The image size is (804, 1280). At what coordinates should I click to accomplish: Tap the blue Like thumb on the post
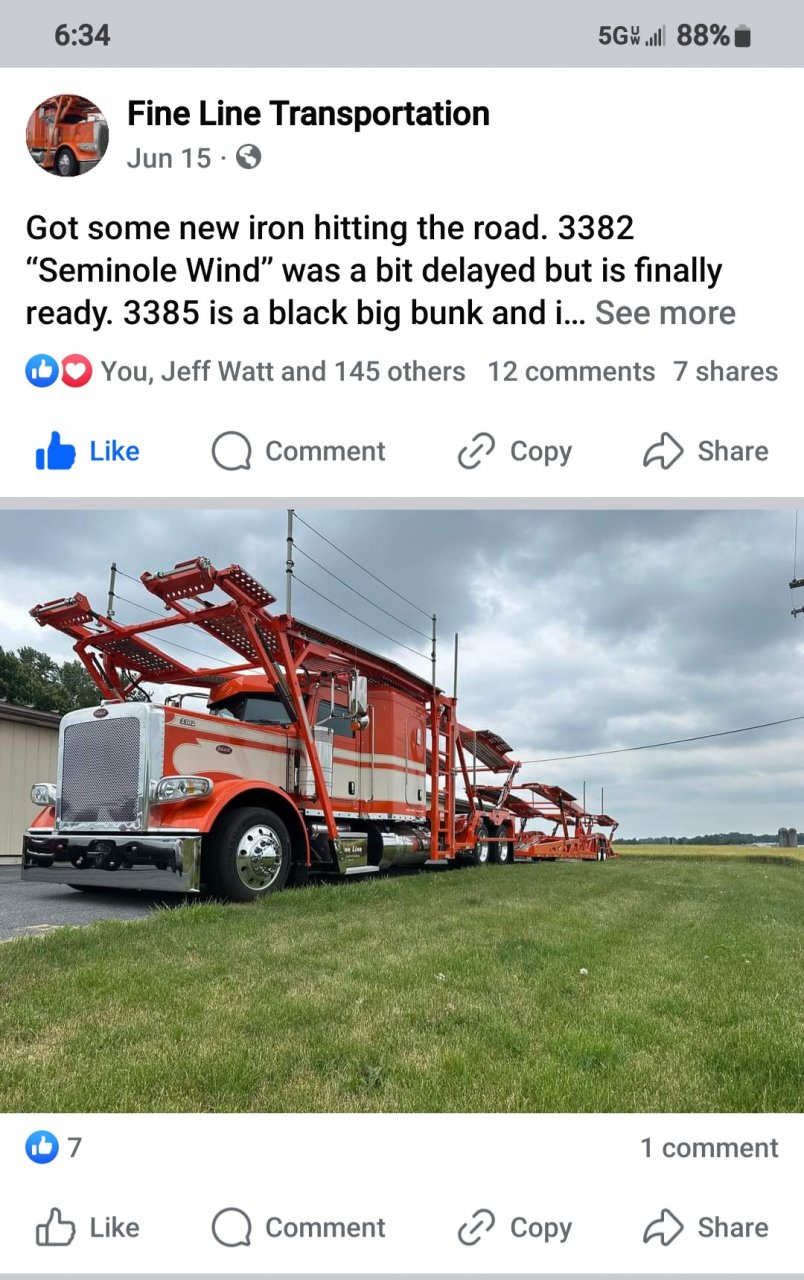55,452
